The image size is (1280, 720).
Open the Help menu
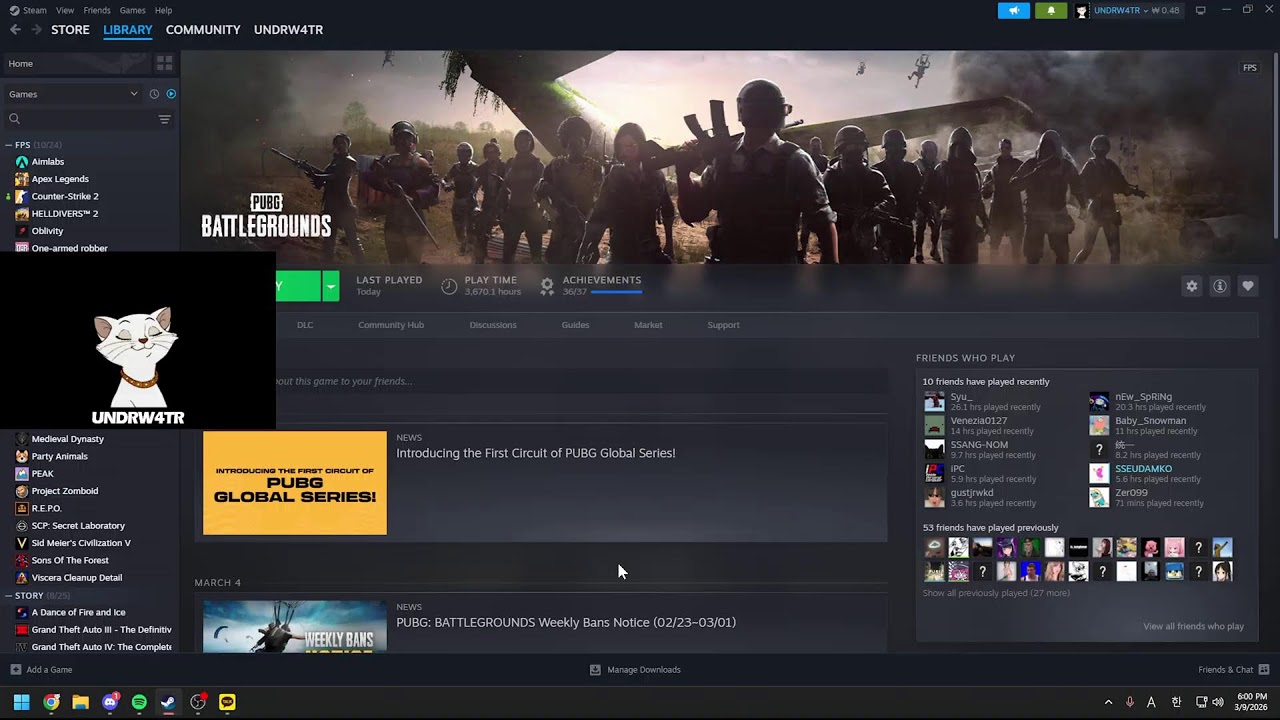(163, 10)
